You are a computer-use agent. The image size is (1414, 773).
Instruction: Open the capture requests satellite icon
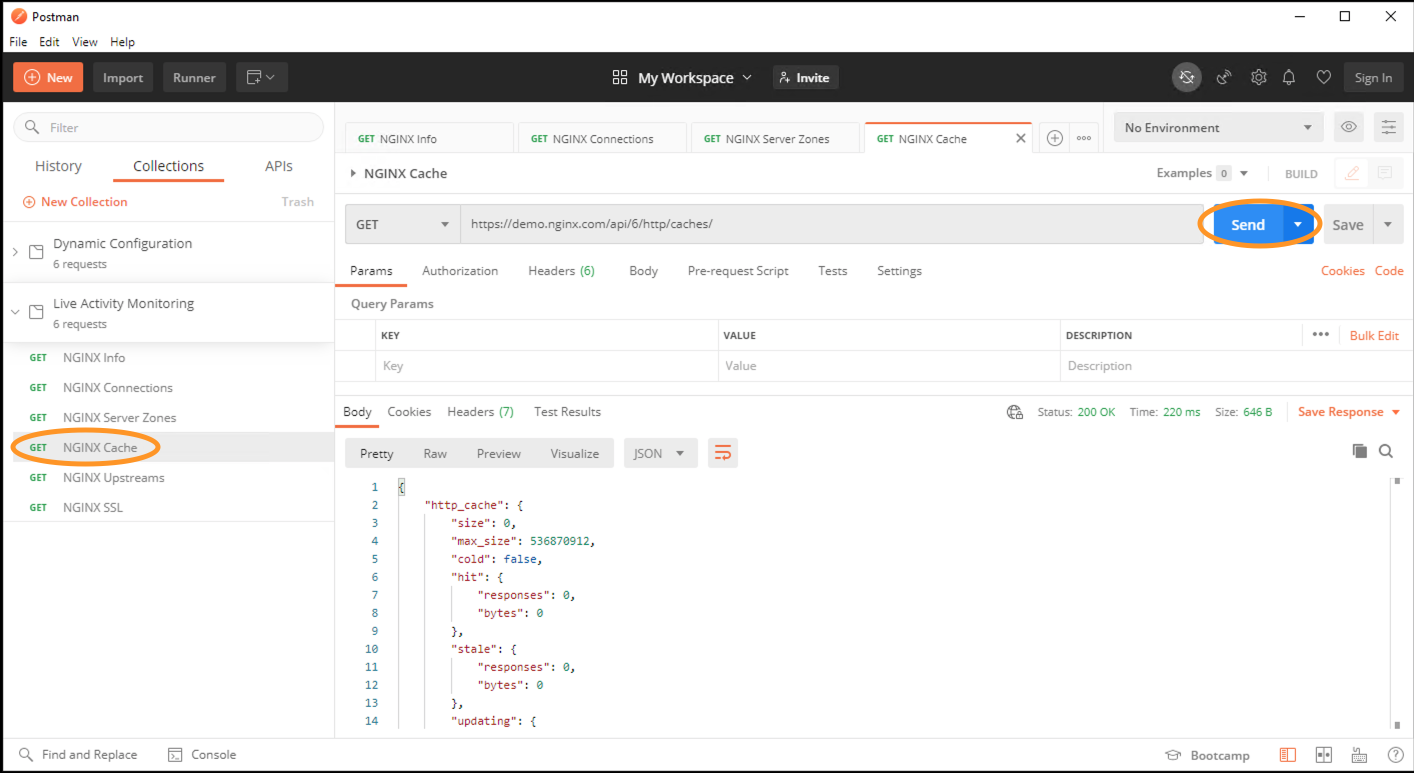[x=1224, y=78]
